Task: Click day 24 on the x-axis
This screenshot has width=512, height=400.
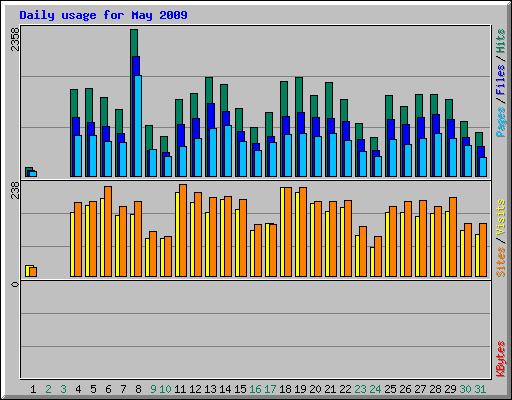Action: click(375, 389)
